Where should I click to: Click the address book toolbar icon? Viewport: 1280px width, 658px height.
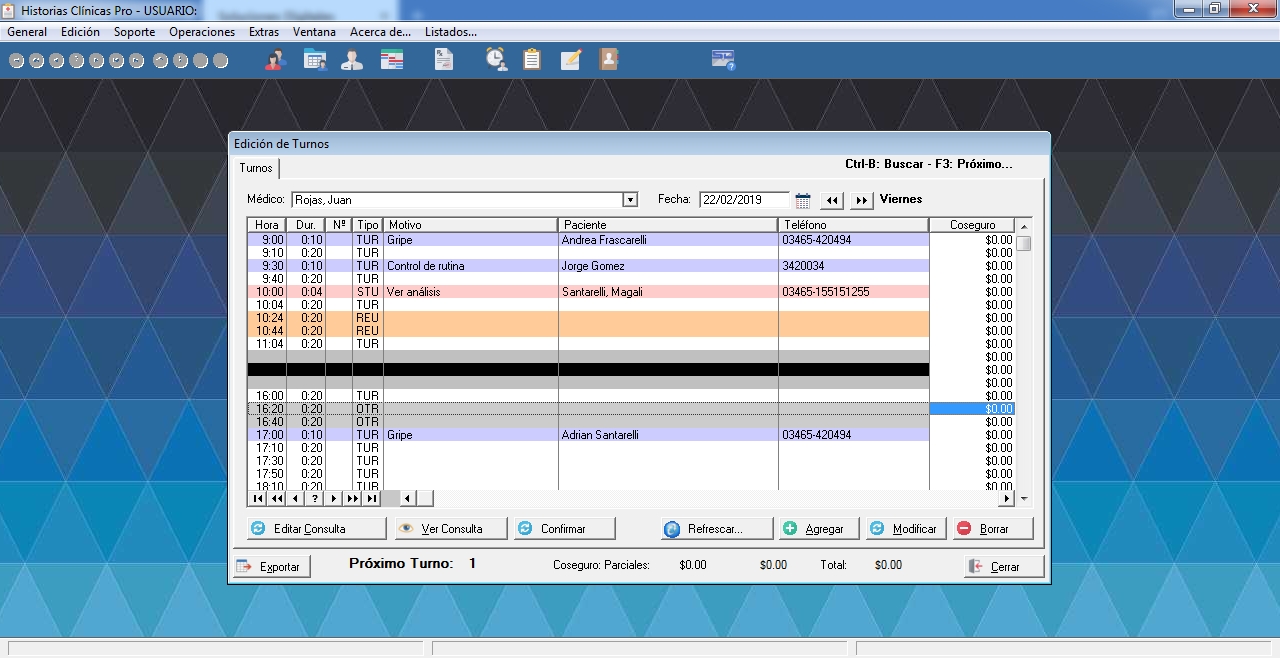[608, 60]
